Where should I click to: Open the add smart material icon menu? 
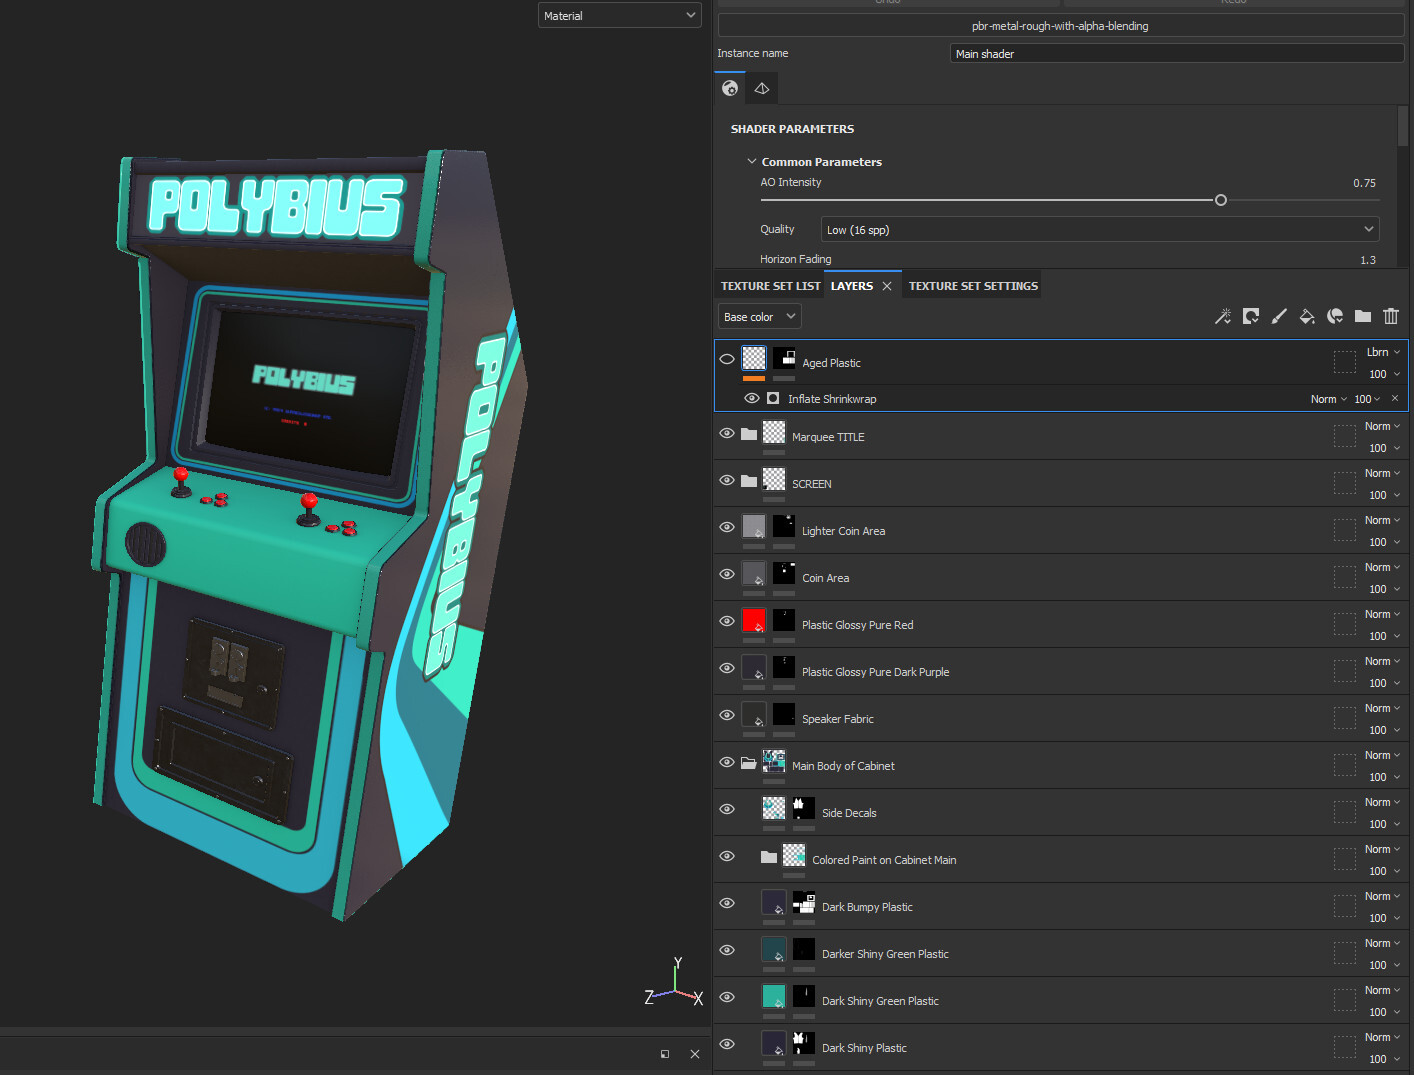1335,317
